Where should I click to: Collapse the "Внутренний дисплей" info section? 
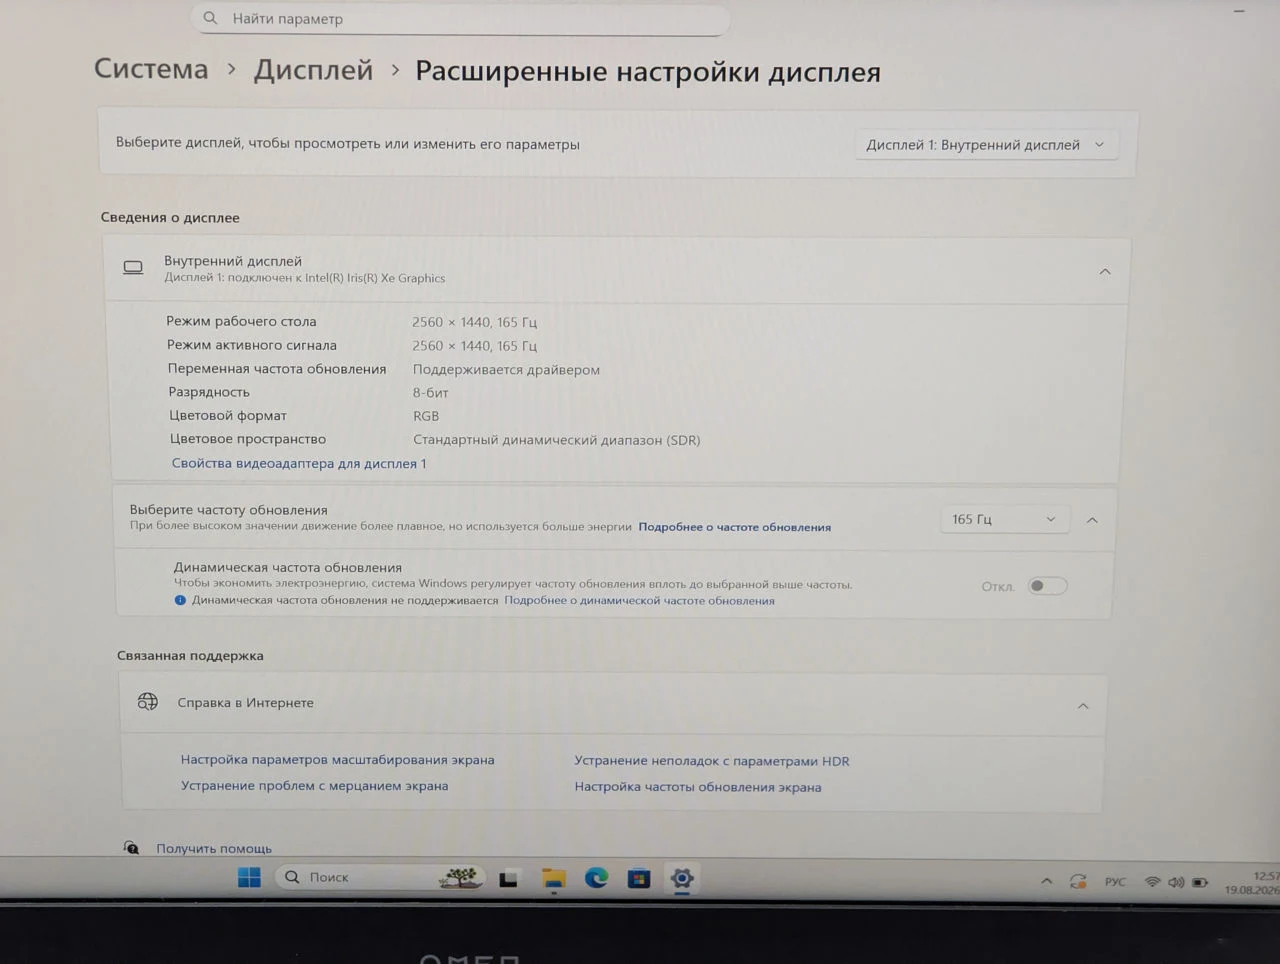pos(1105,272)
